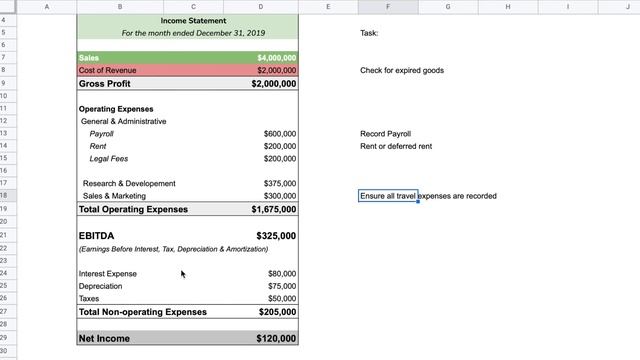
Task: Select the $4,000,000 sales value
Action: pyautogui.click(x=276, y=58)
